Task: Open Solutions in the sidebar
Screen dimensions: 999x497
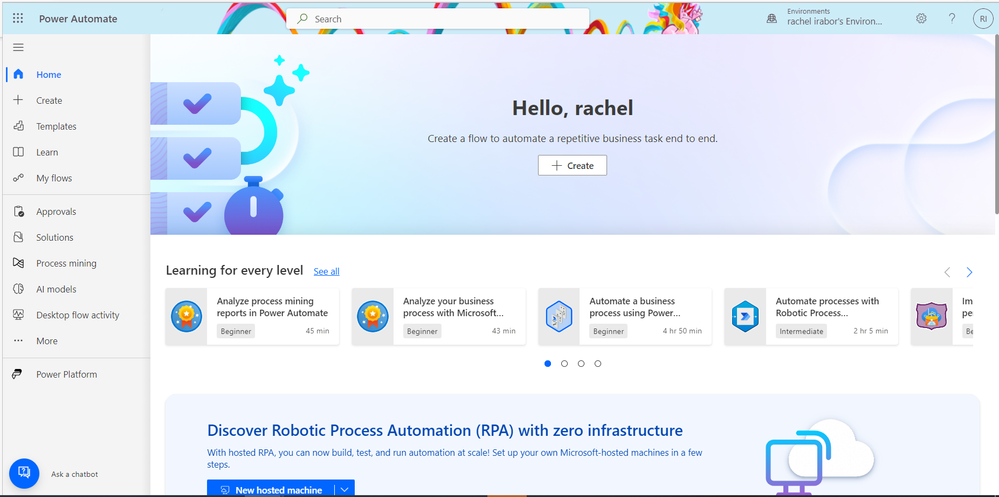Action: tap(55, 237)
